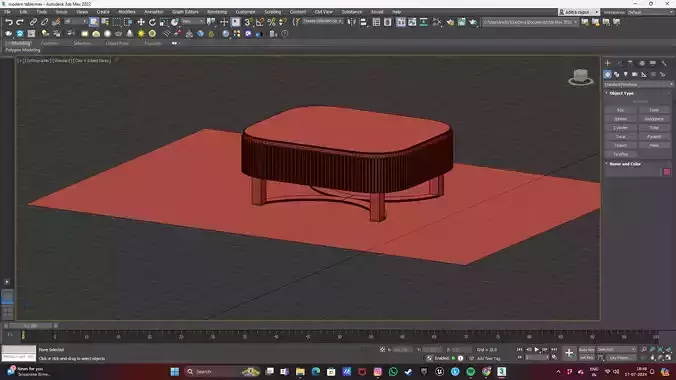This screenshot has width=676, height=380.
Task: Toggle the Spinner Snap icon
Action: click(283, 22)
